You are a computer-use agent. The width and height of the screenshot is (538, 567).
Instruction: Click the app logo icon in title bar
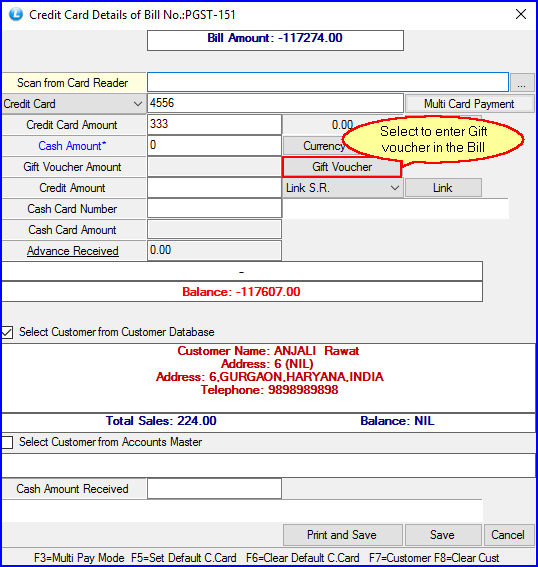tap(16, 15)
